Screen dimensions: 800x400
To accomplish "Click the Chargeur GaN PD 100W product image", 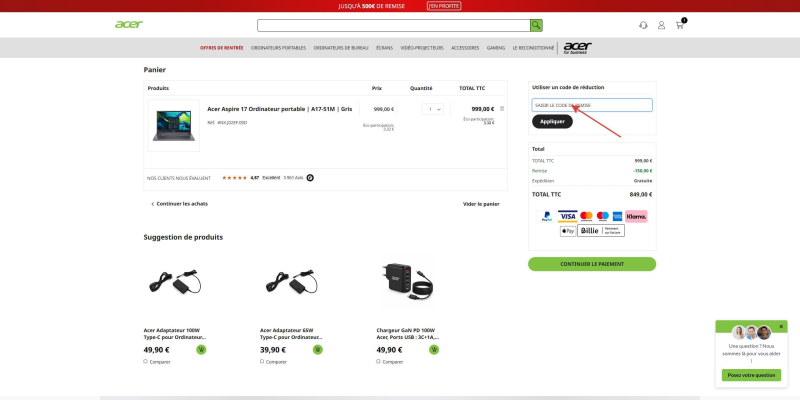I will click(x=408, y=281).
